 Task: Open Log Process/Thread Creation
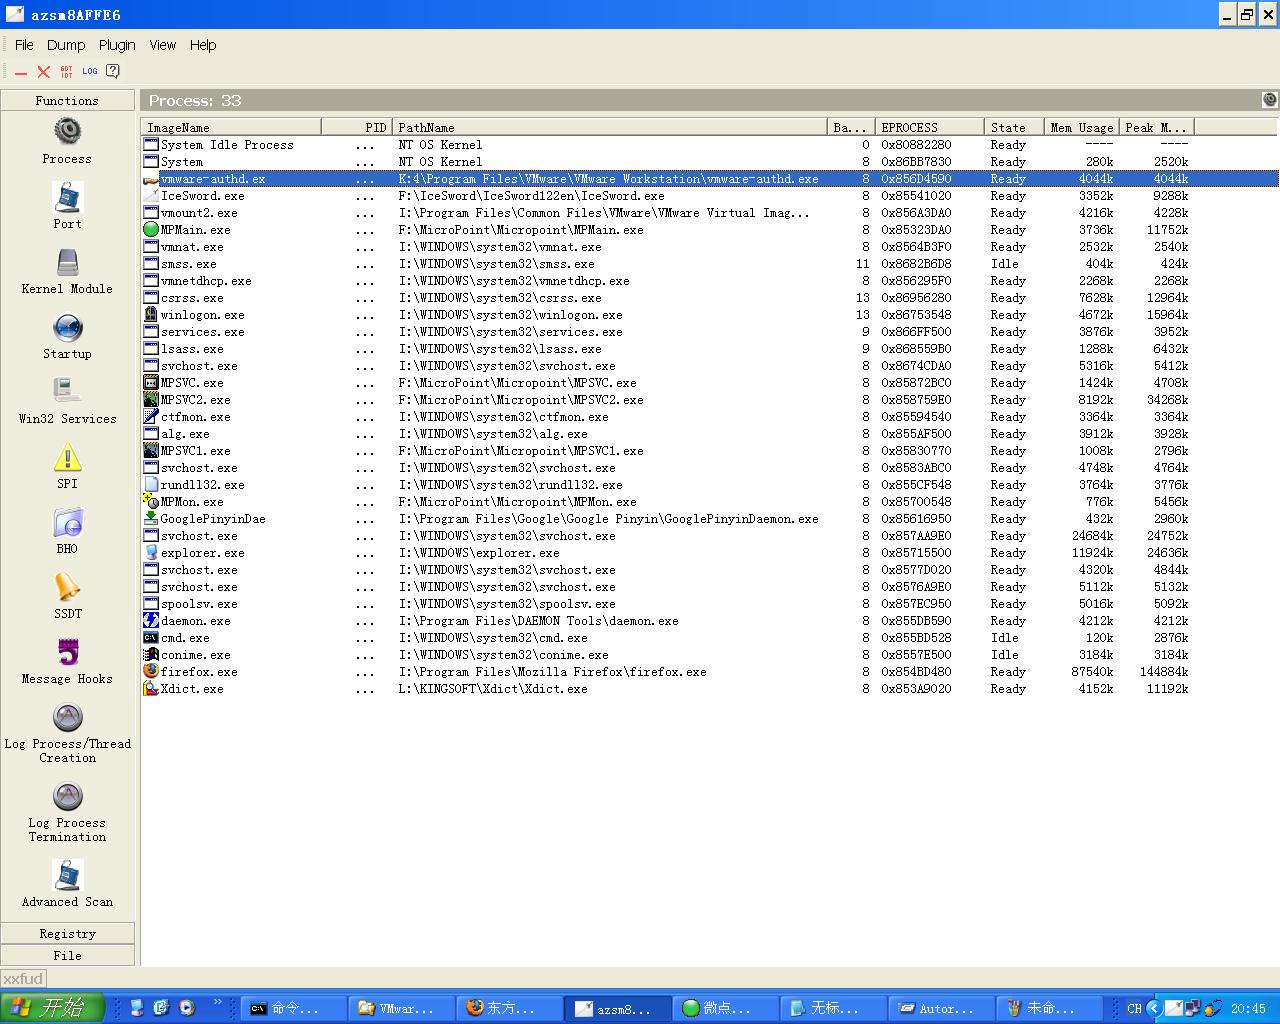pos(67,733)
